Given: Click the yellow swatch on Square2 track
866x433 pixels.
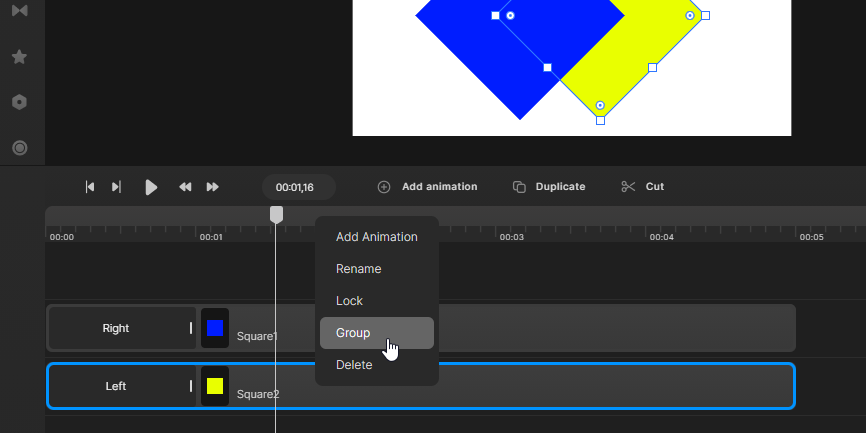Looking at the screenshot, I should pyautogui.click(x=215, y=386).
